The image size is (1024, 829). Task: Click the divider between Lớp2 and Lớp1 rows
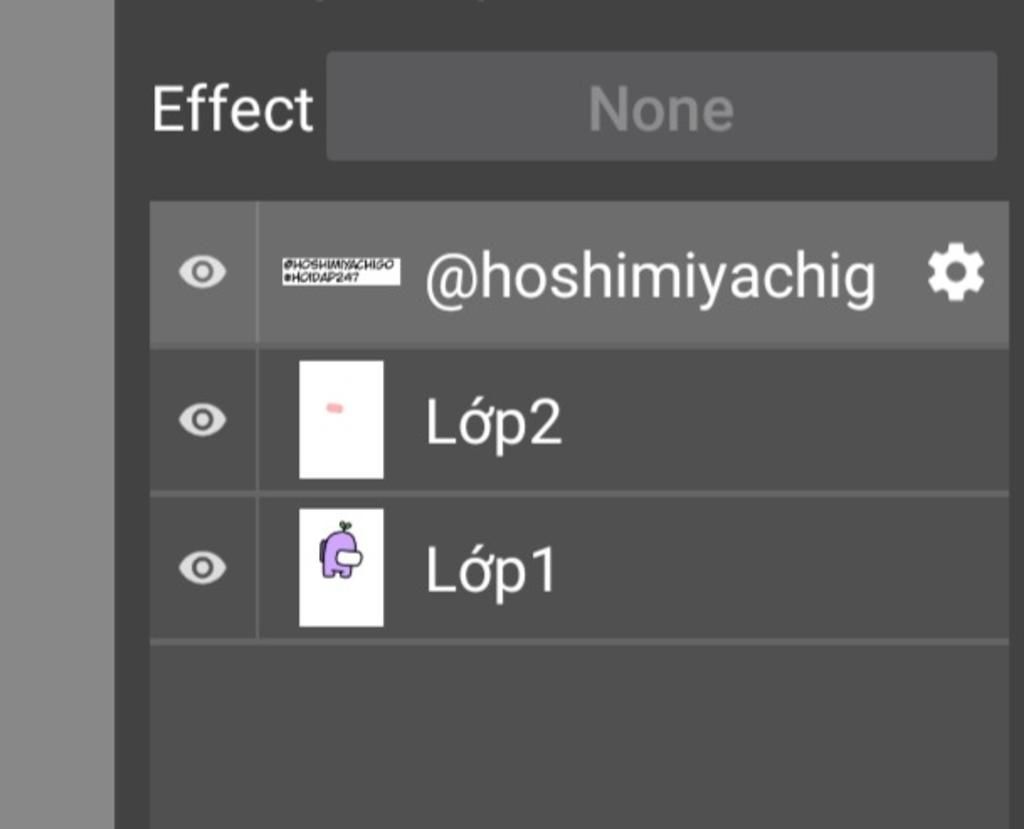579,494
